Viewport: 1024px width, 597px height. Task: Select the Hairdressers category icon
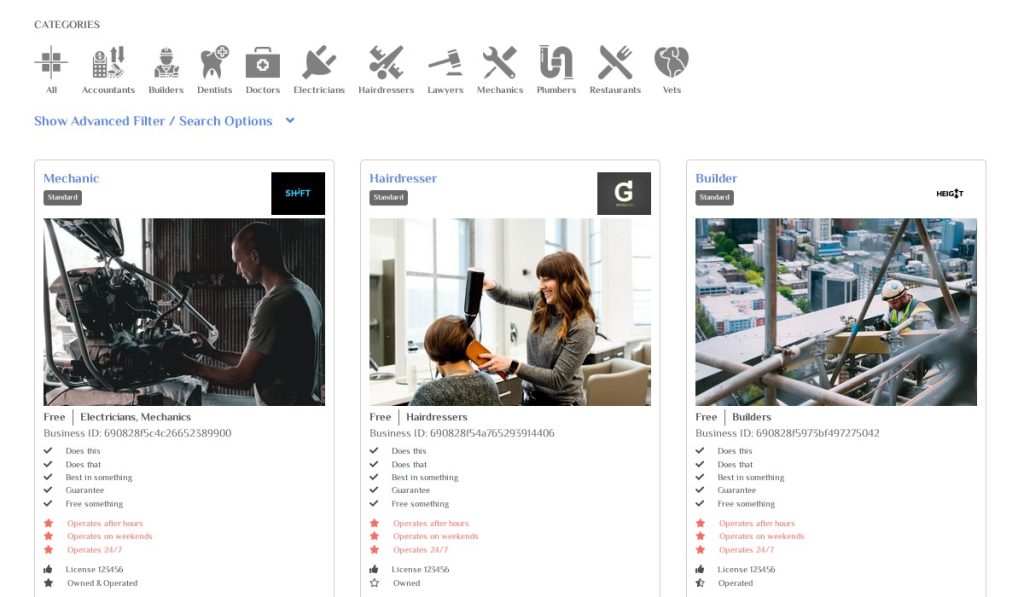[386, 63]
